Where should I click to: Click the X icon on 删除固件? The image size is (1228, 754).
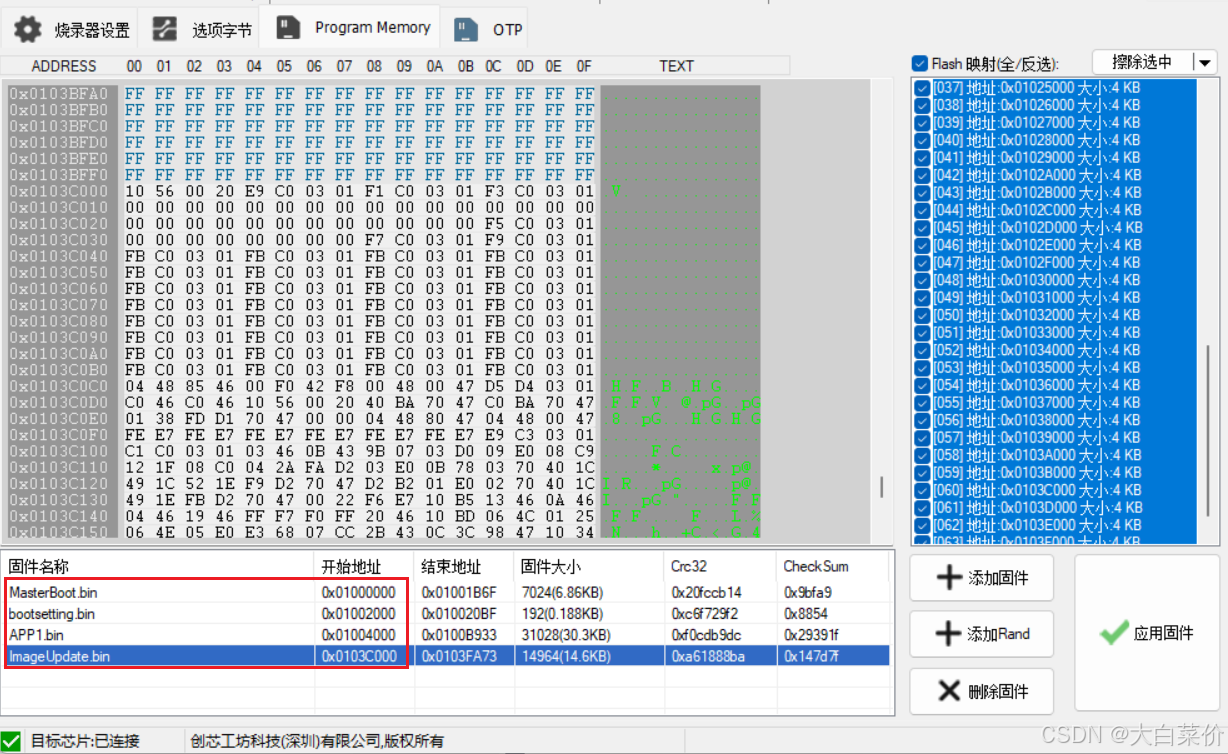pos(950,691)
